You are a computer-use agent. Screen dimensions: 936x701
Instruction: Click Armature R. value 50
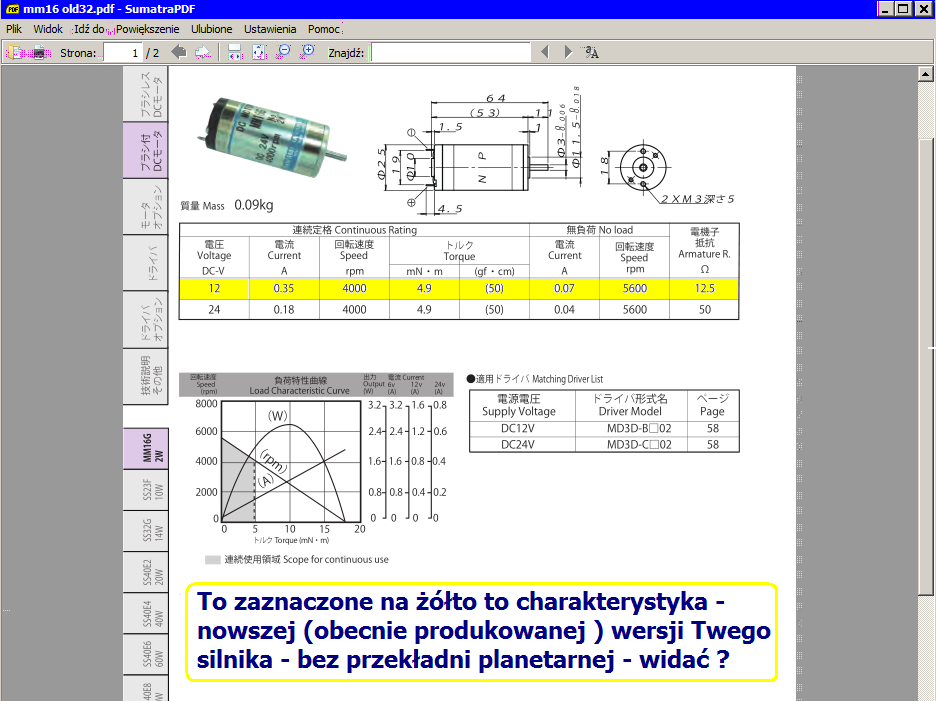(705, 310)
